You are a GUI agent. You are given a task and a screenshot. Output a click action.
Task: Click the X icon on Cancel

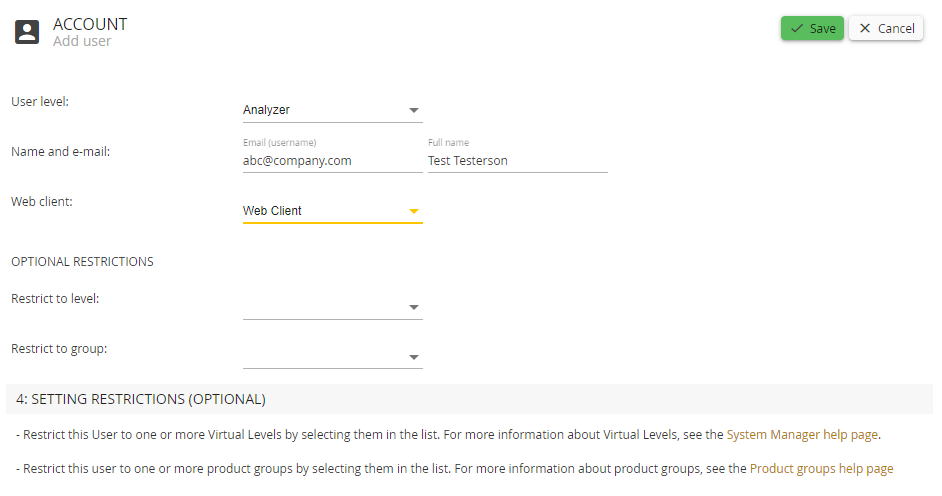tap(865, 28)
